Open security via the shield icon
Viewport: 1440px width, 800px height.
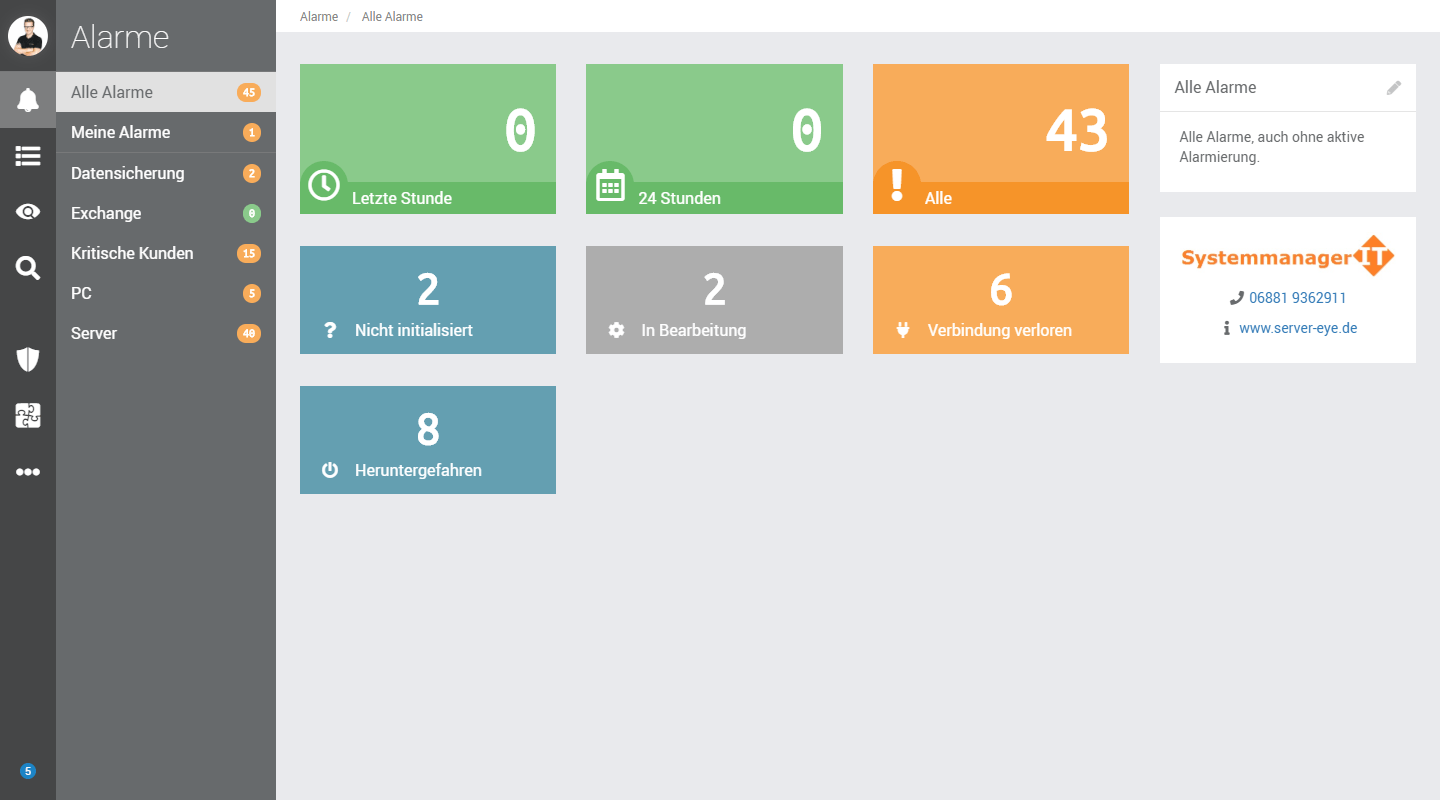(28, 359)
